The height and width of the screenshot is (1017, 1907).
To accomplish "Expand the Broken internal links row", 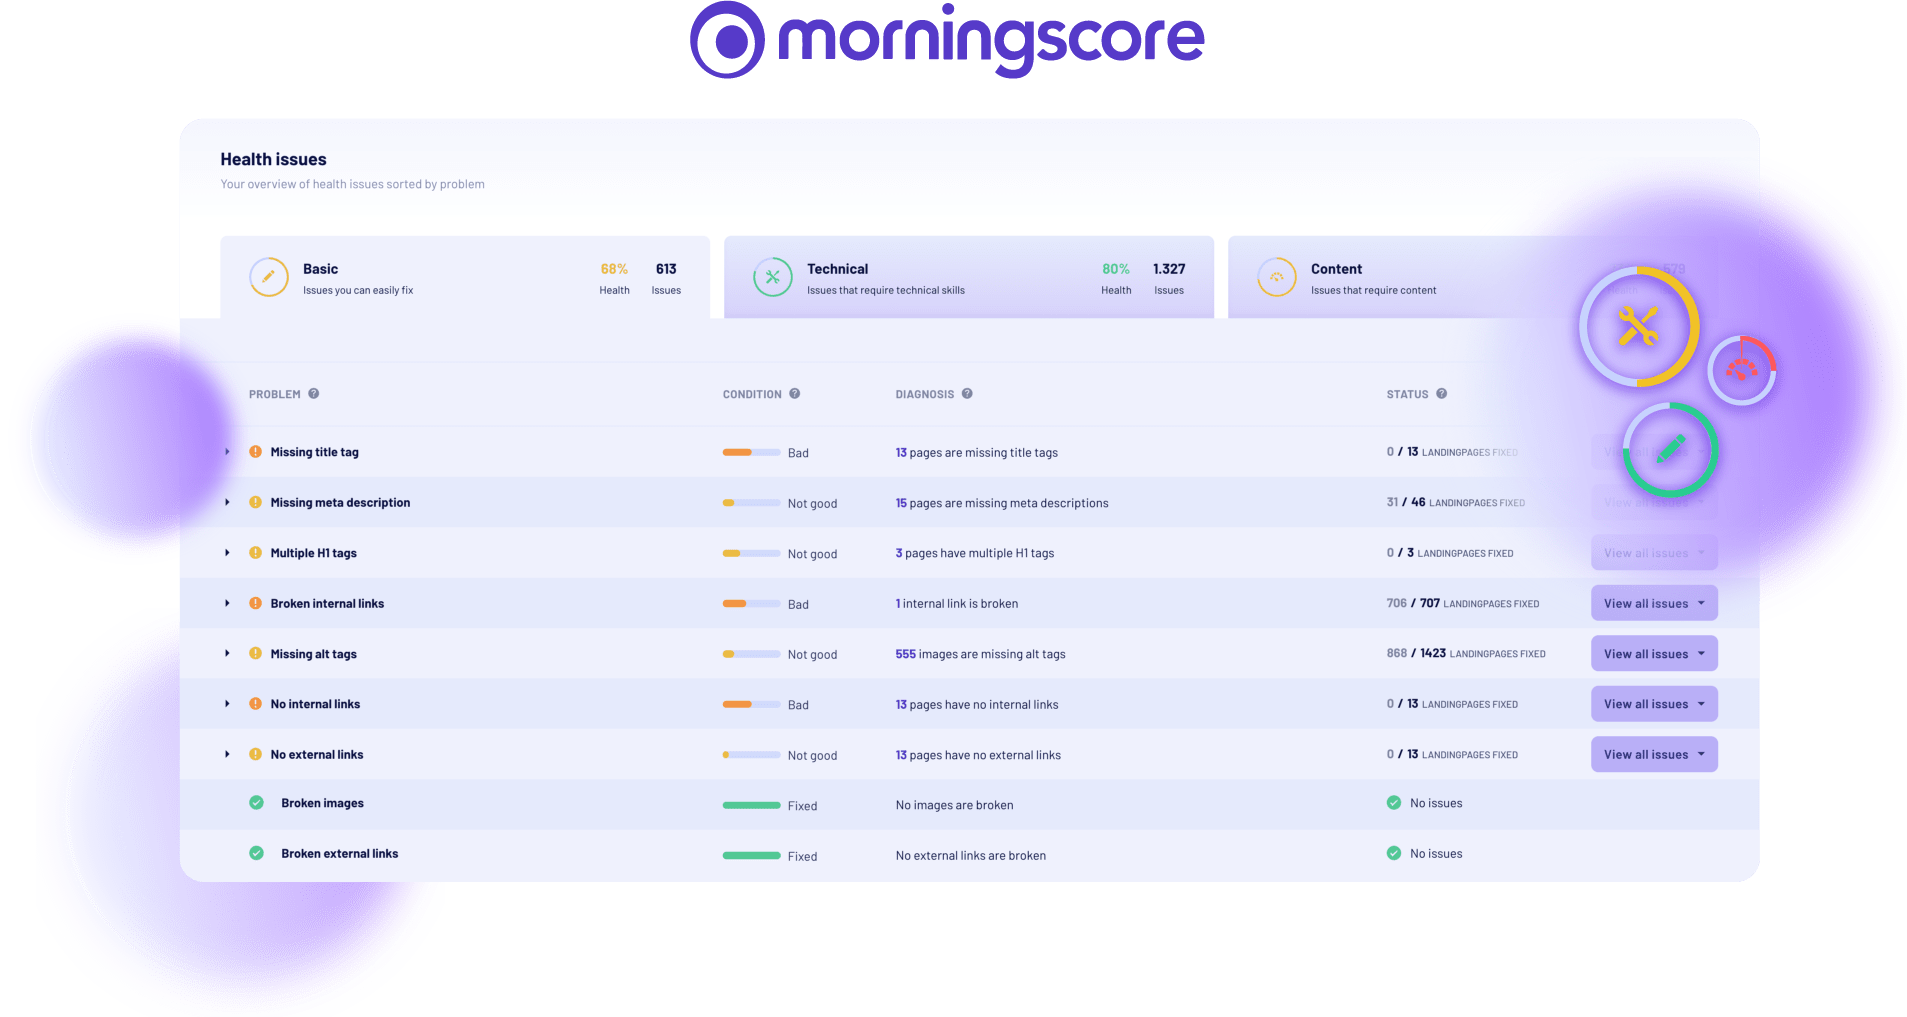I will tap(228, 604).
